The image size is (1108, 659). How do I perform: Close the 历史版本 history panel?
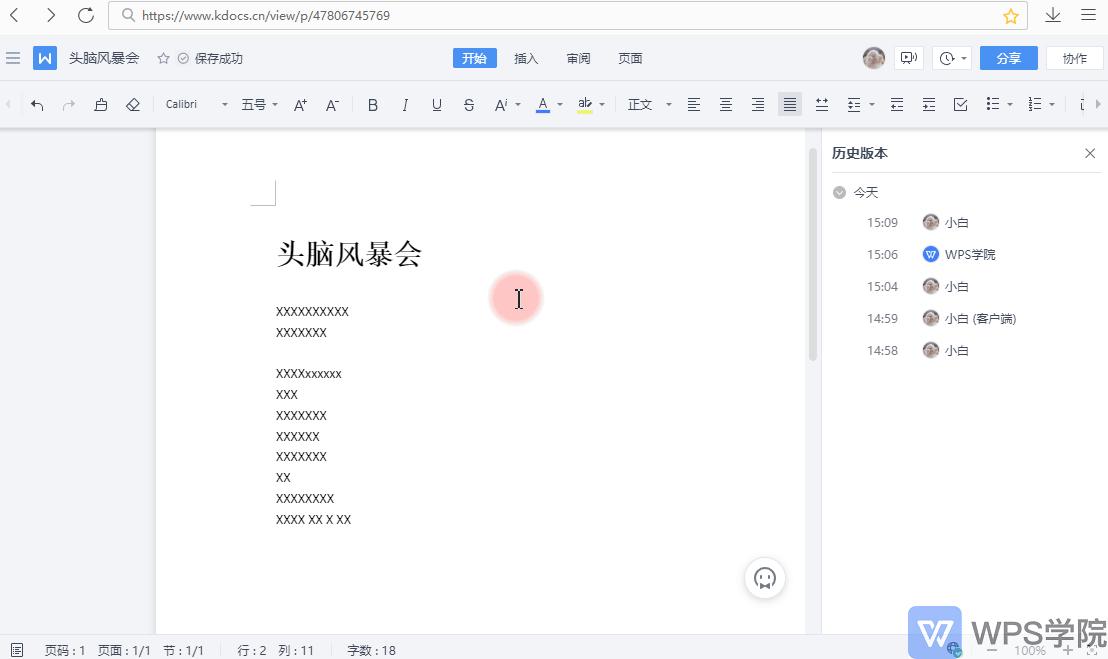click(1090, 153)
